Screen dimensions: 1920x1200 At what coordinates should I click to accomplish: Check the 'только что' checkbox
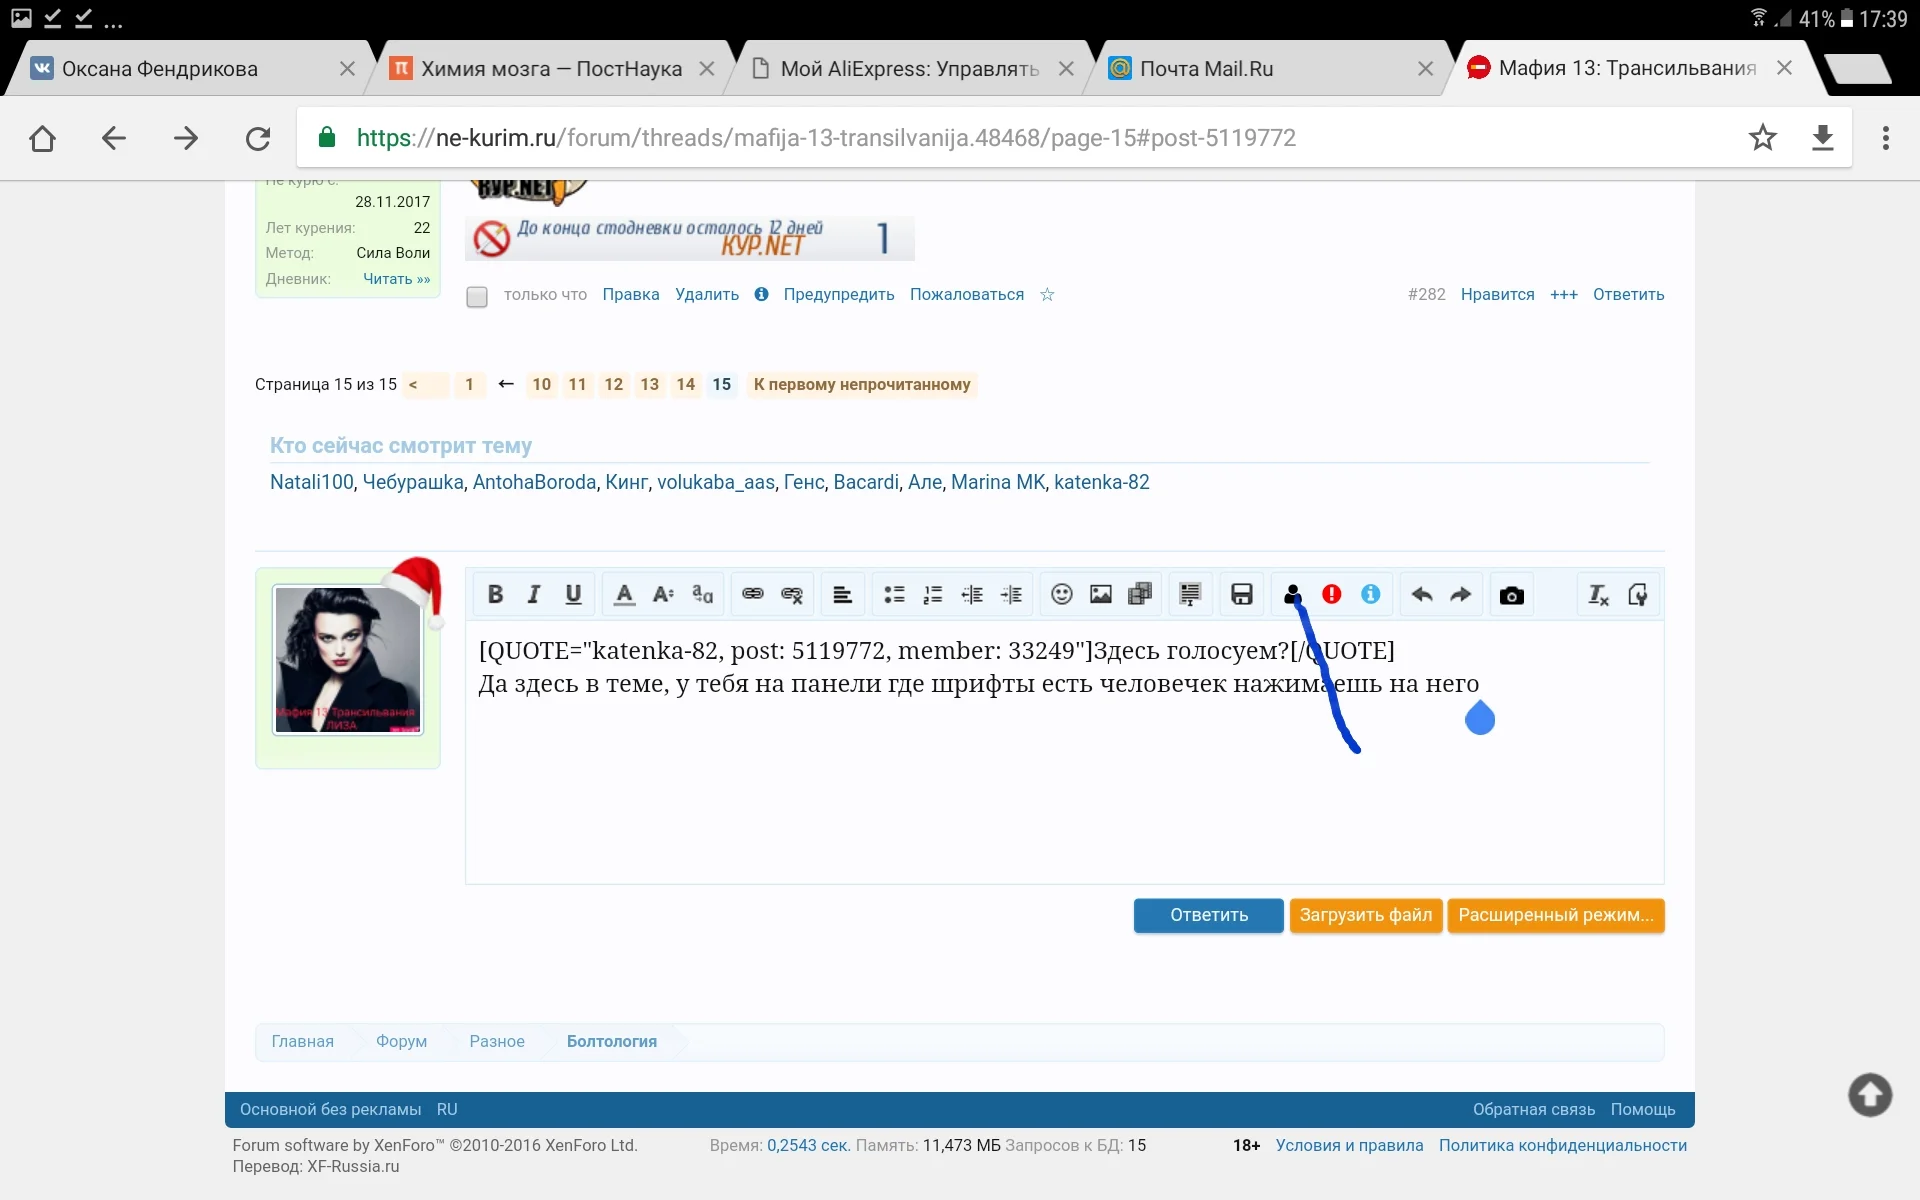pos(476,296)
